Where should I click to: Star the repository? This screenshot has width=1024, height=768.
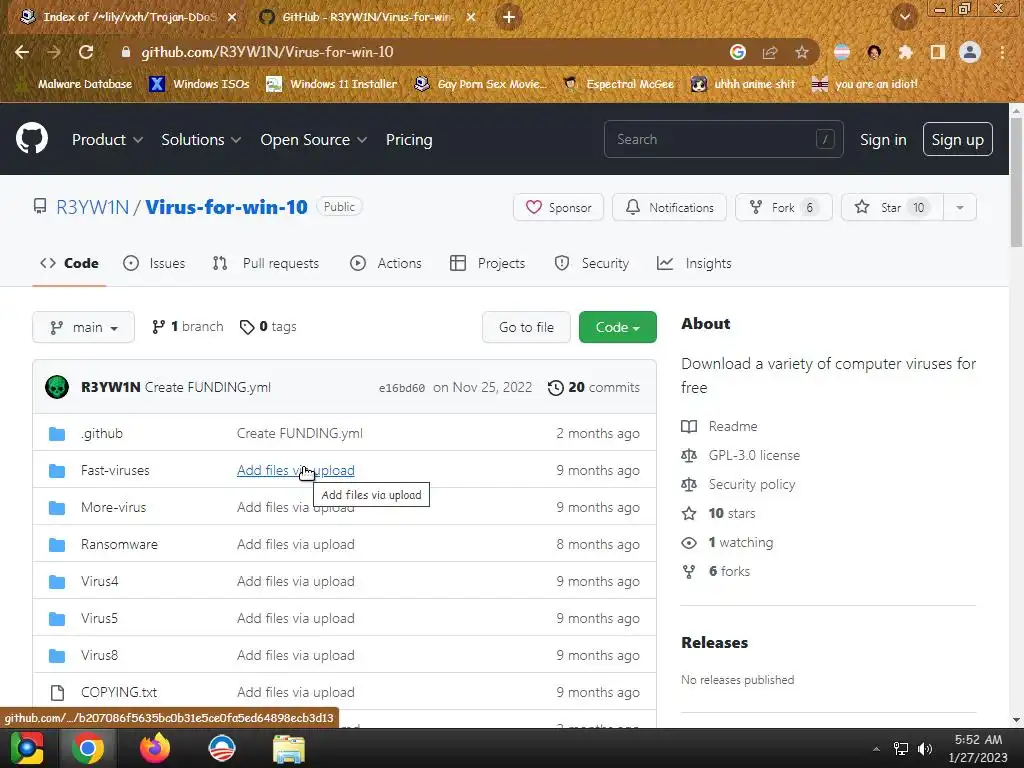(x=892, y=208)
